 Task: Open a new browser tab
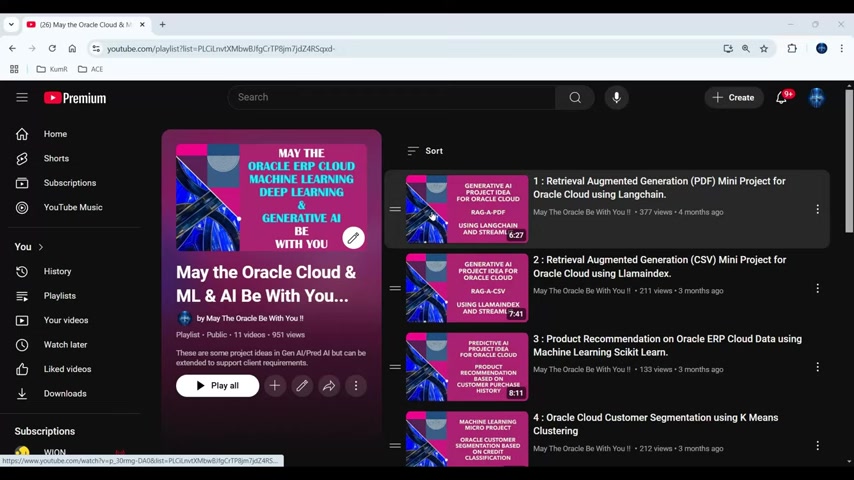coord(162,25)
